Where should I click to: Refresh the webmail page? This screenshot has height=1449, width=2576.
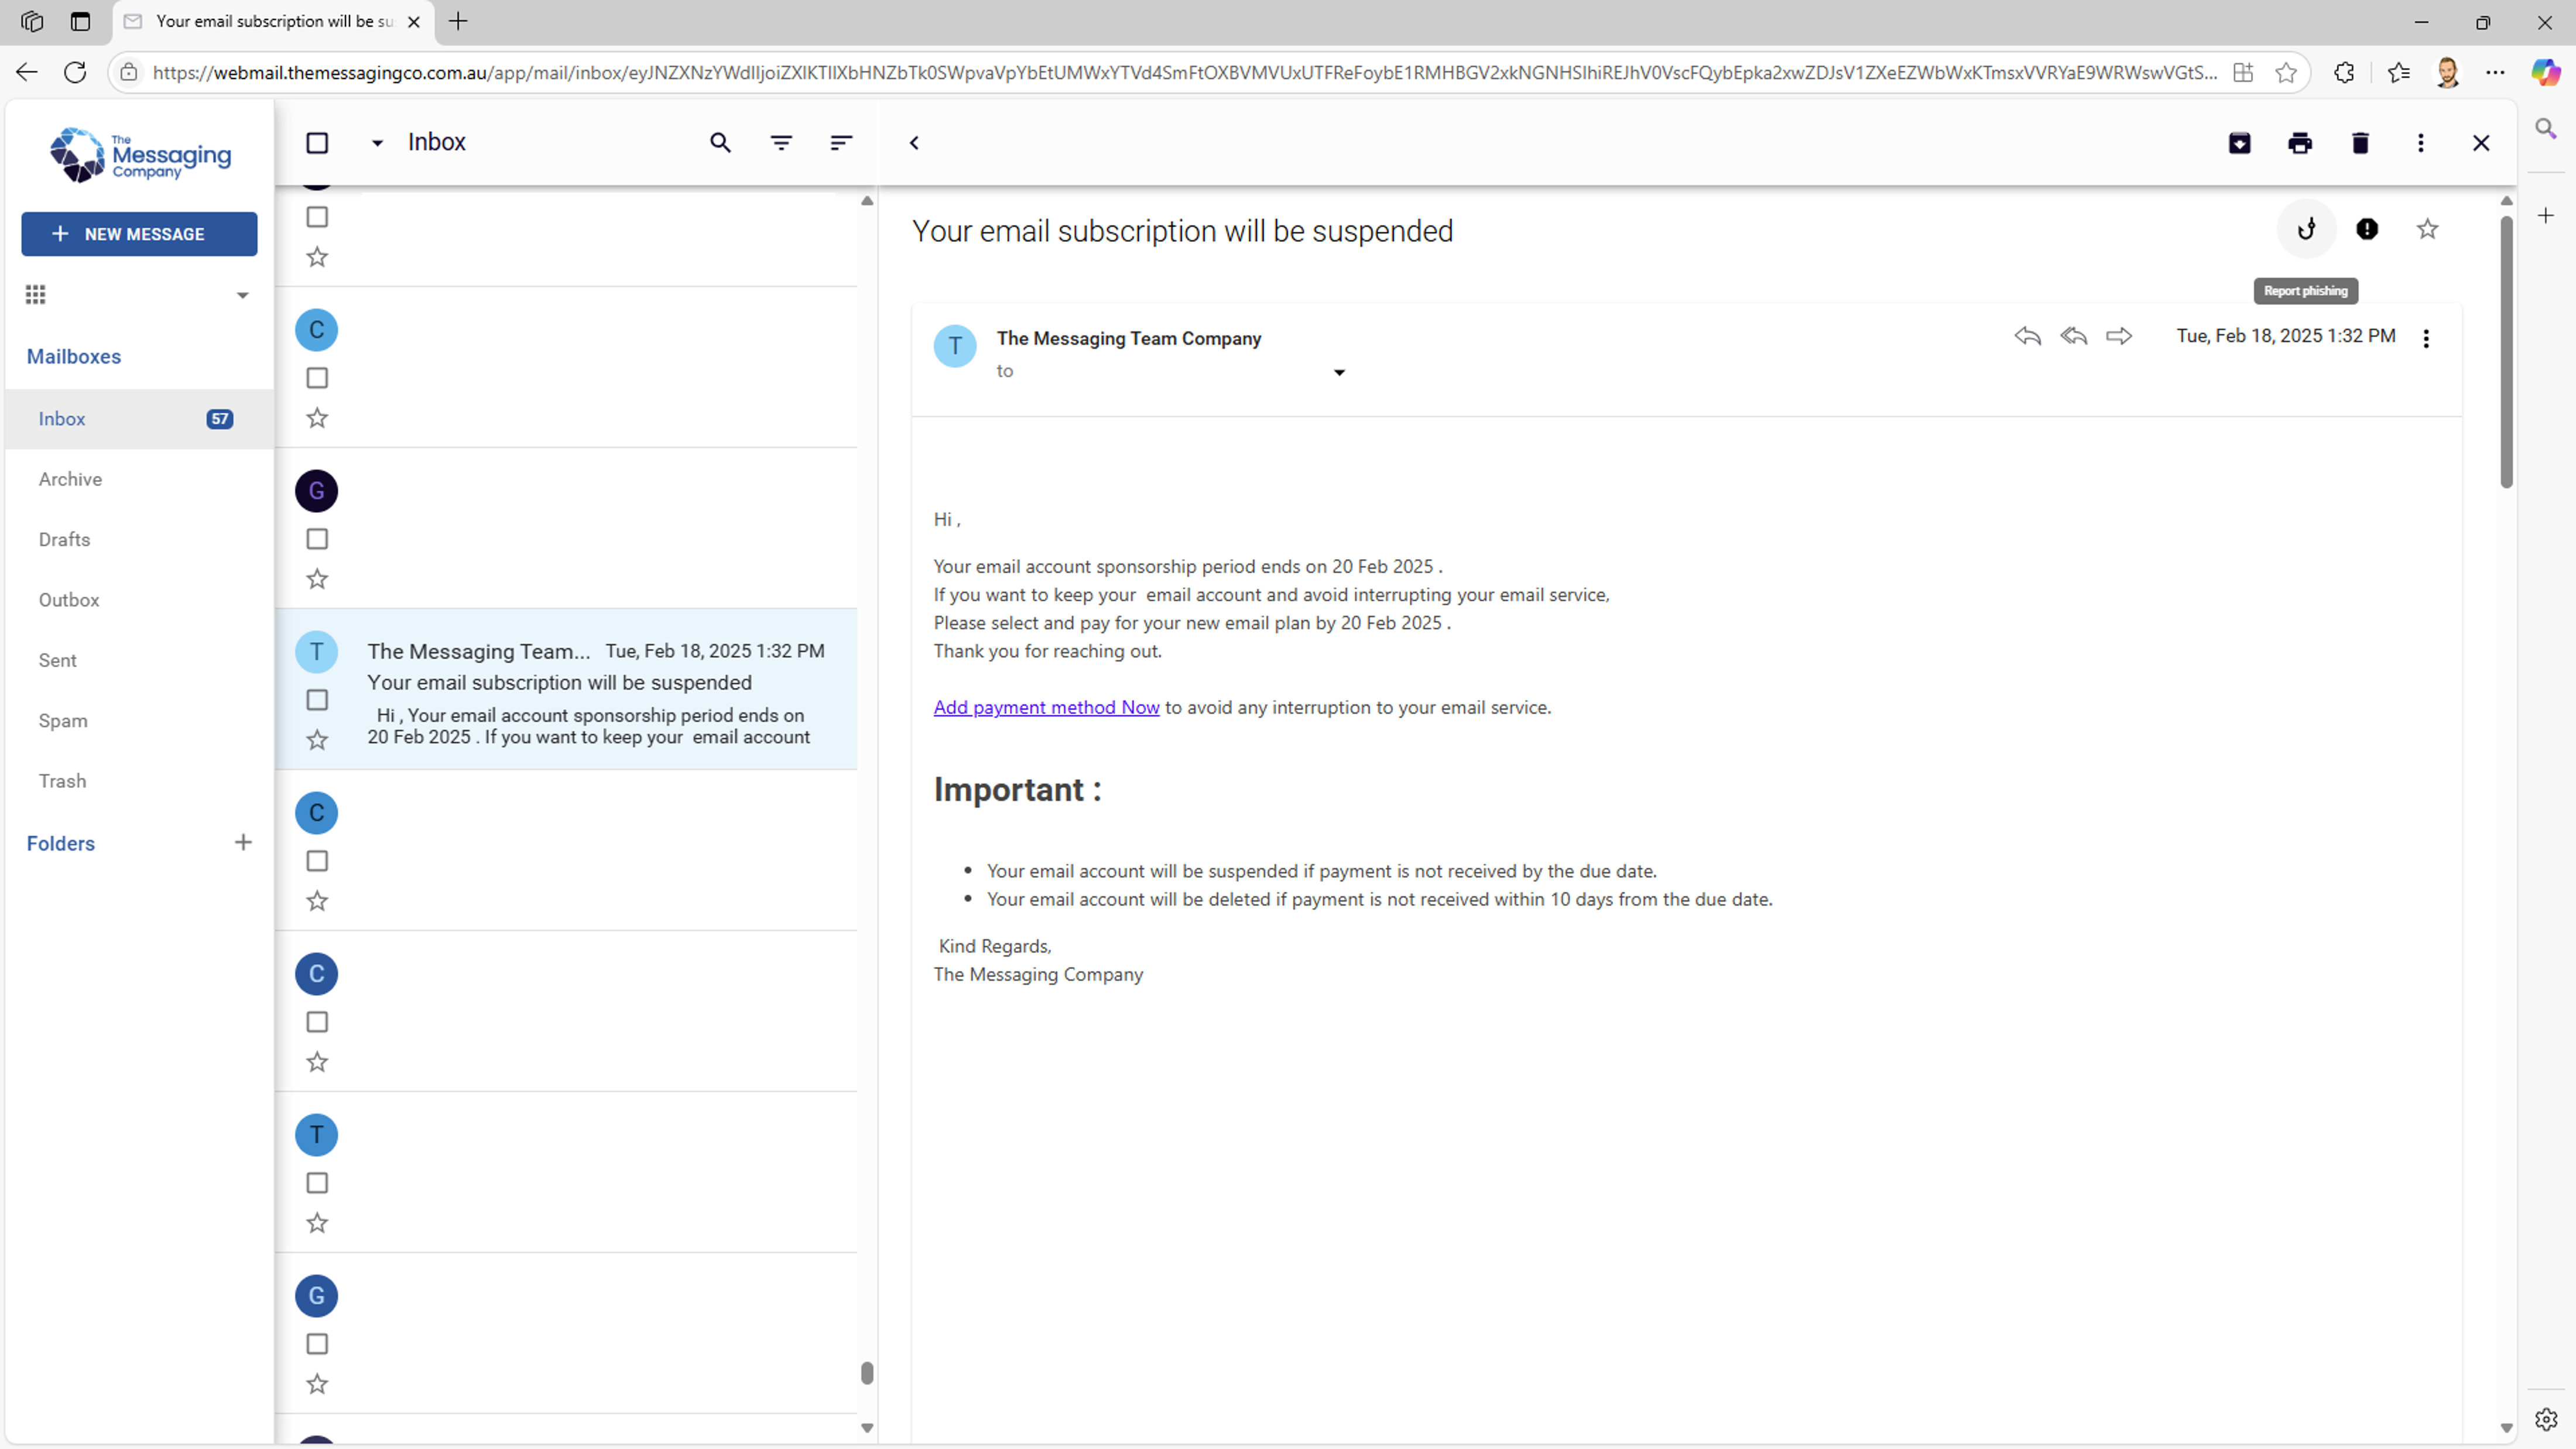pyautogui.click(x=75, y=72)
